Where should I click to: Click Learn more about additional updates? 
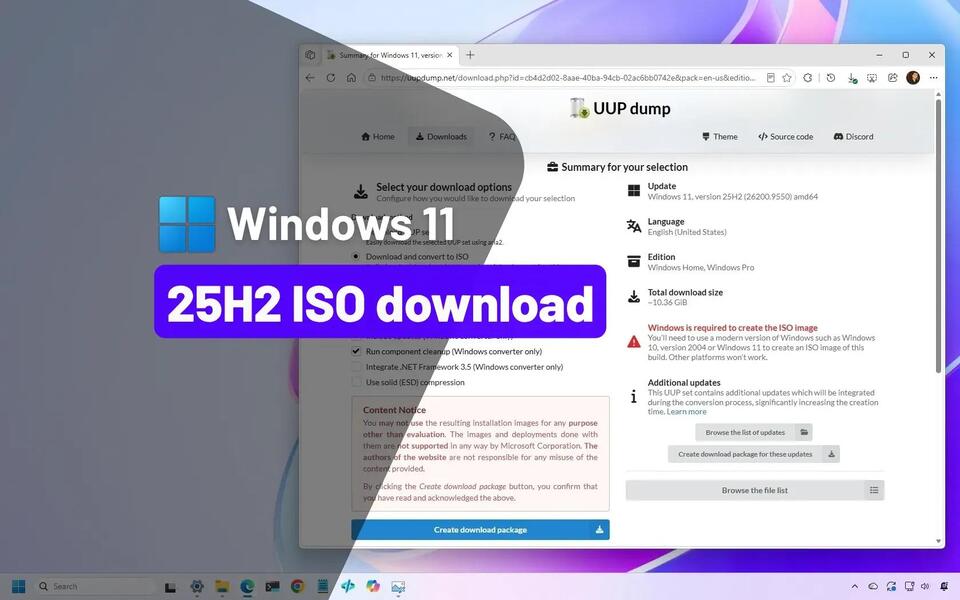(x=686, y=411)
